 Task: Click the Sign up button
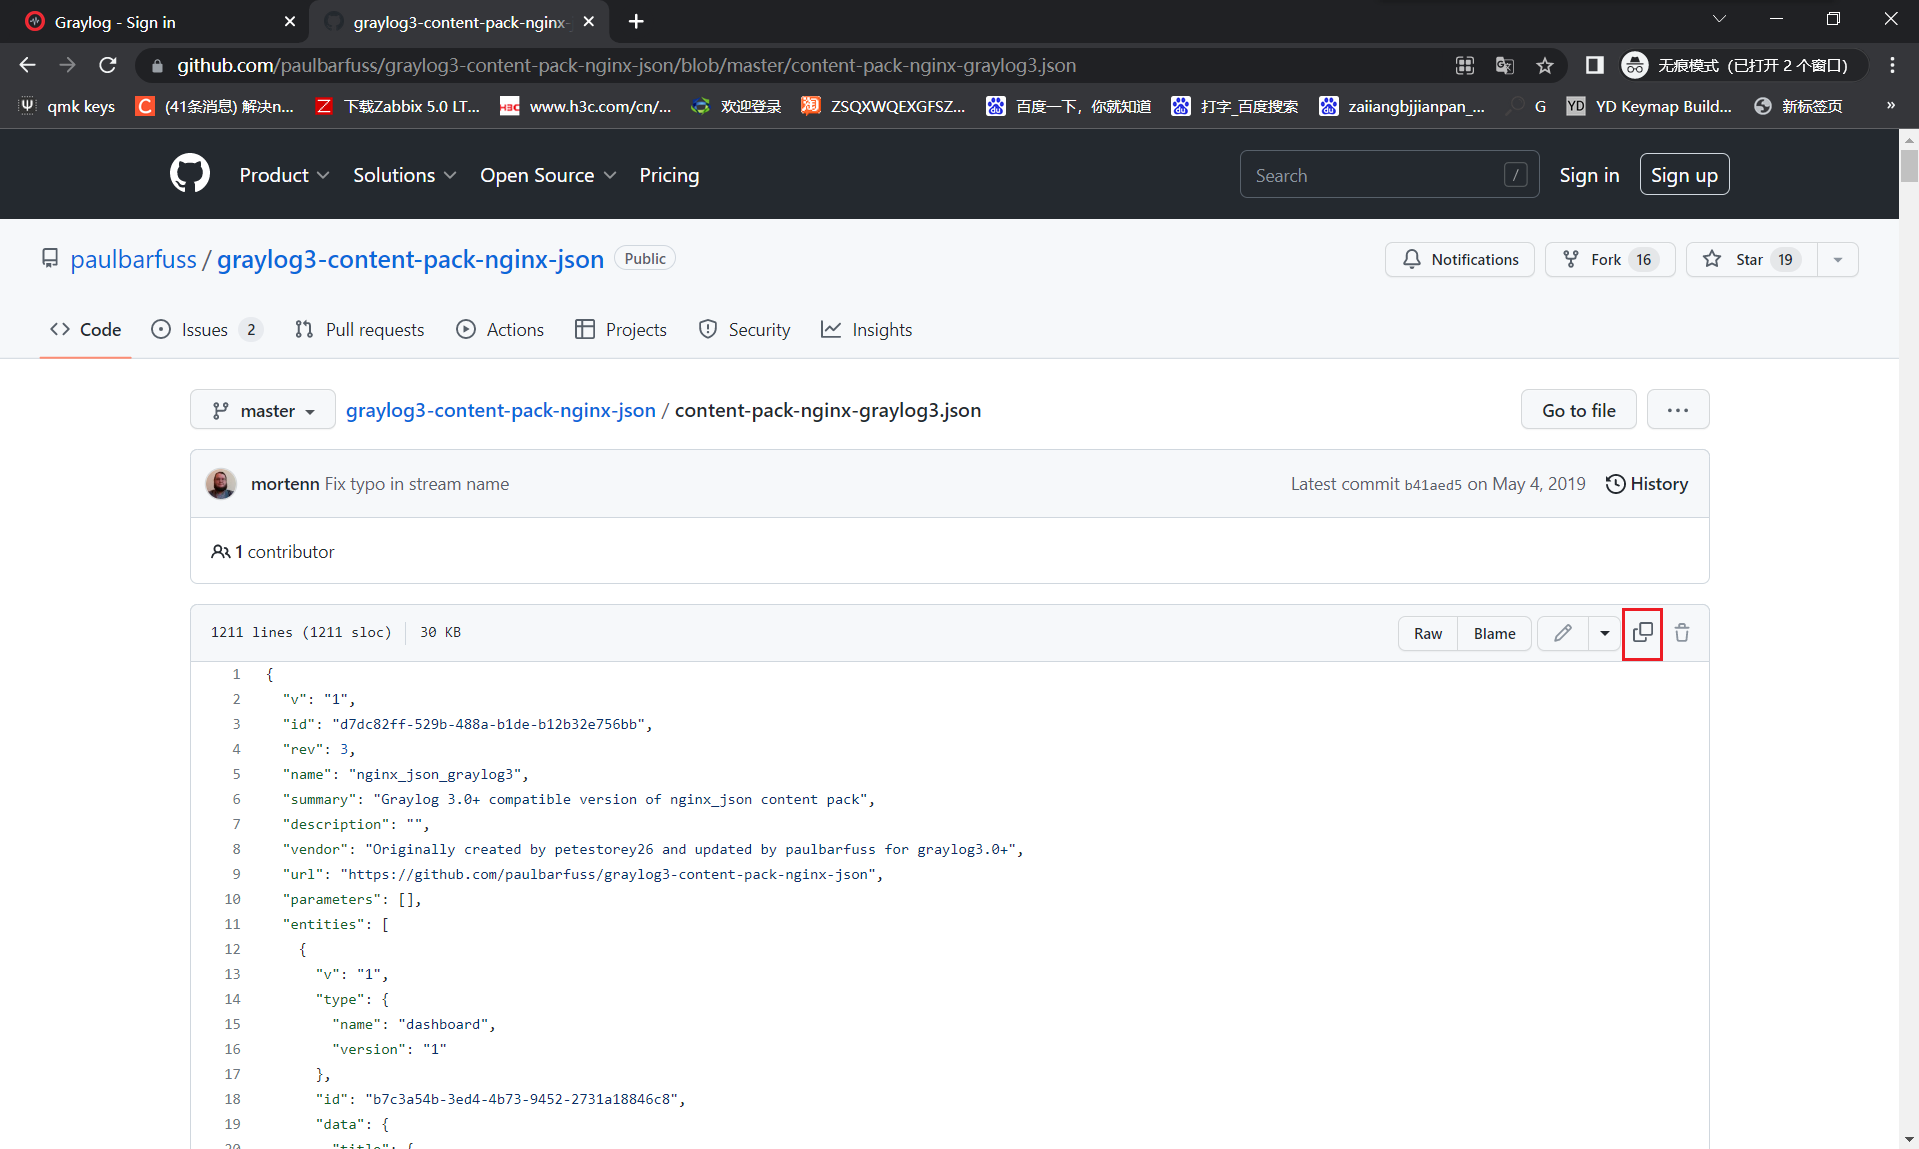click(x=1684, y=175)
